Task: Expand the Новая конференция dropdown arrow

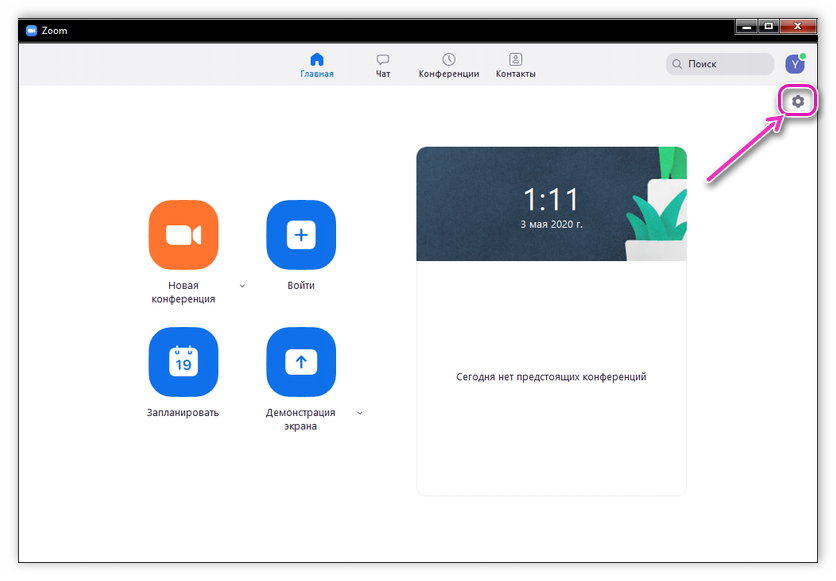Action: [x=242, y=286]
